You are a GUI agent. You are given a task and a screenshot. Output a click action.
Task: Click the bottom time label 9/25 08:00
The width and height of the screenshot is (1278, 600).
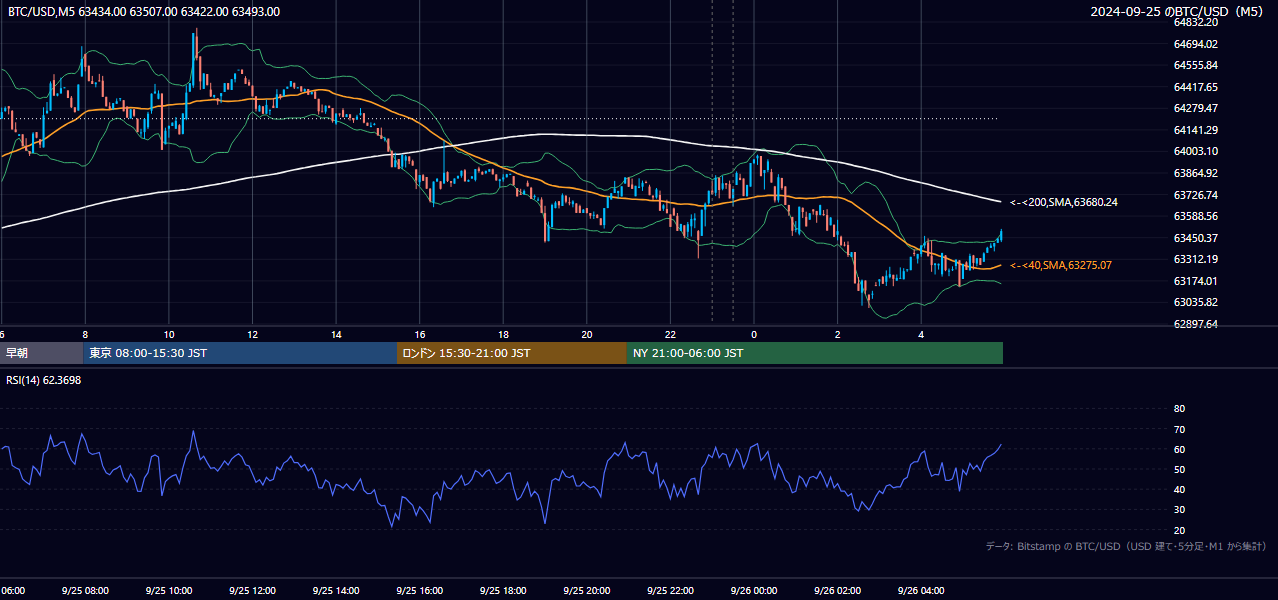(84, 591)
